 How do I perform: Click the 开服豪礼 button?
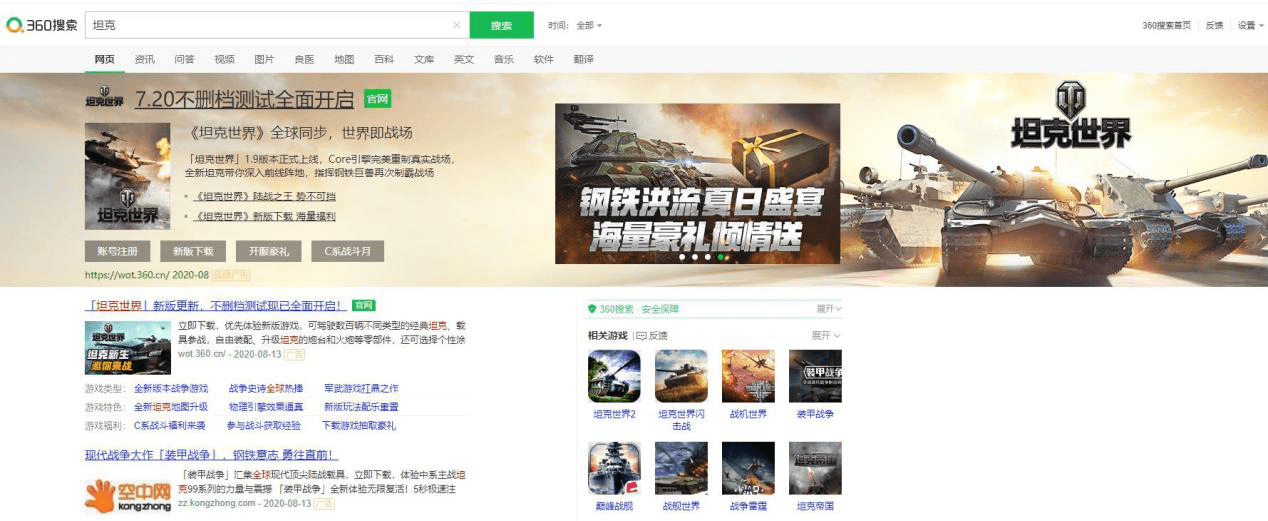[269, 251]
